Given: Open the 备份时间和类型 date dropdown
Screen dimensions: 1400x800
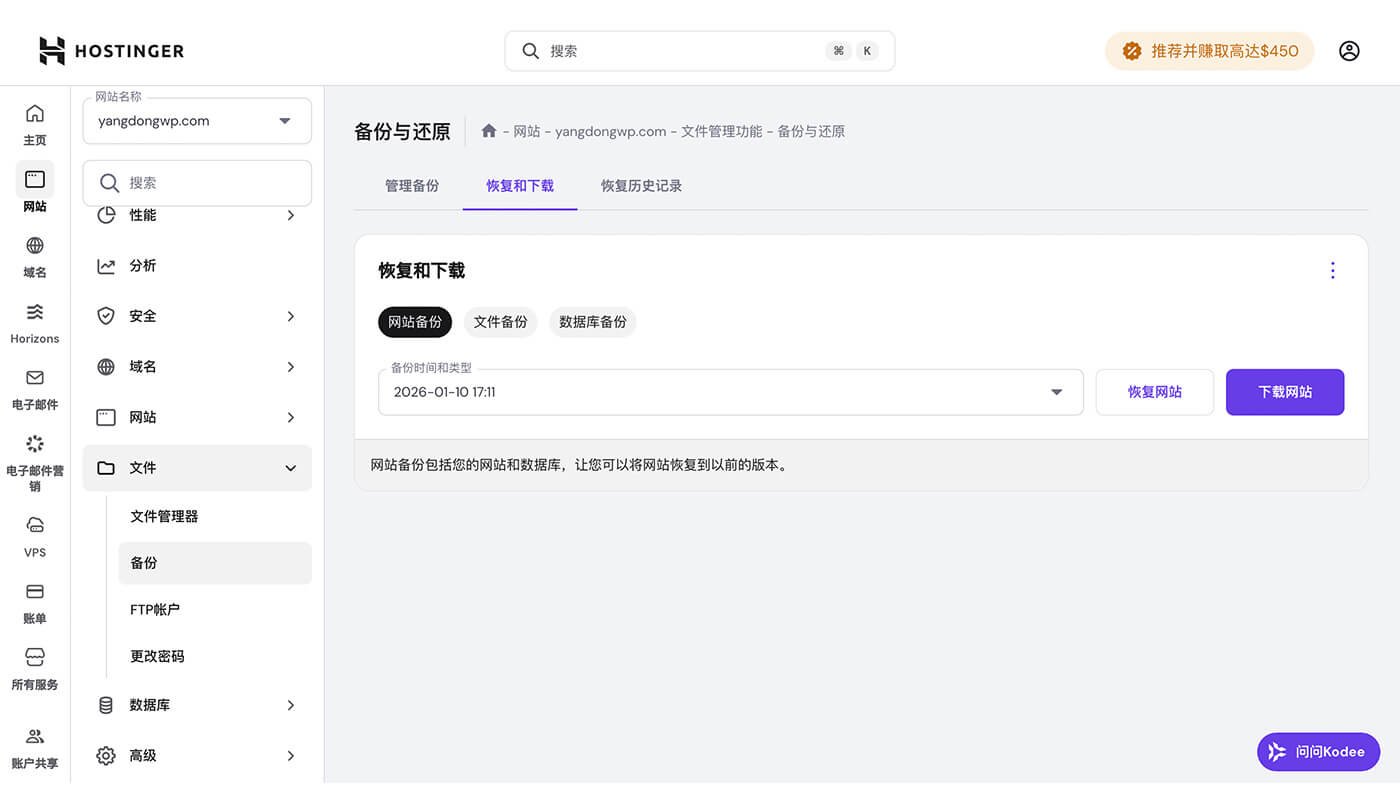Looking at the screenshot, I should point(1055,392).
